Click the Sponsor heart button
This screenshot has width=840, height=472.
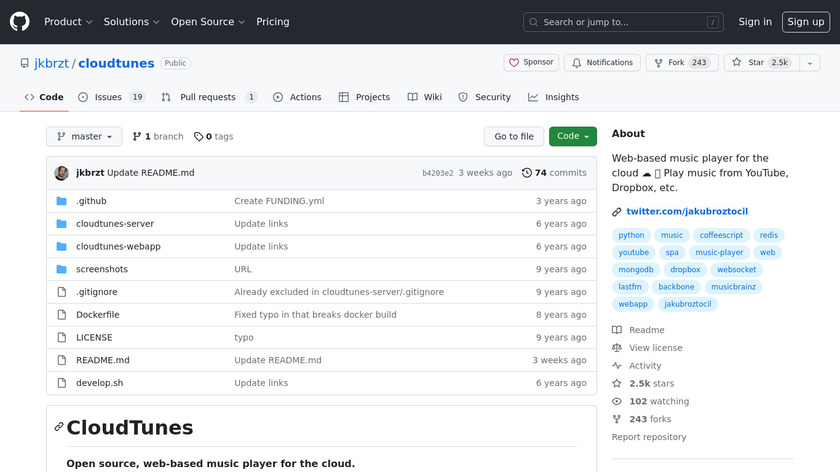531,62
